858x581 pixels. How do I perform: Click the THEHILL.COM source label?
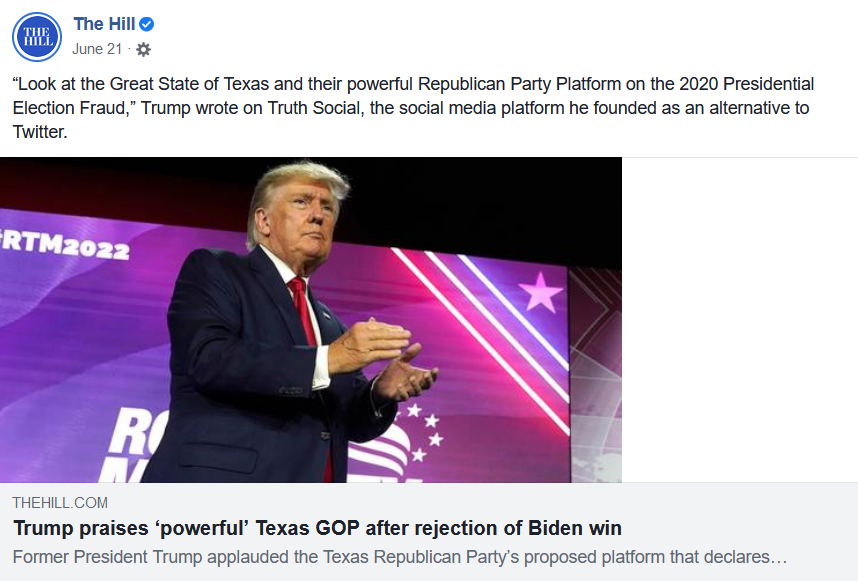(x=60, y=503)
